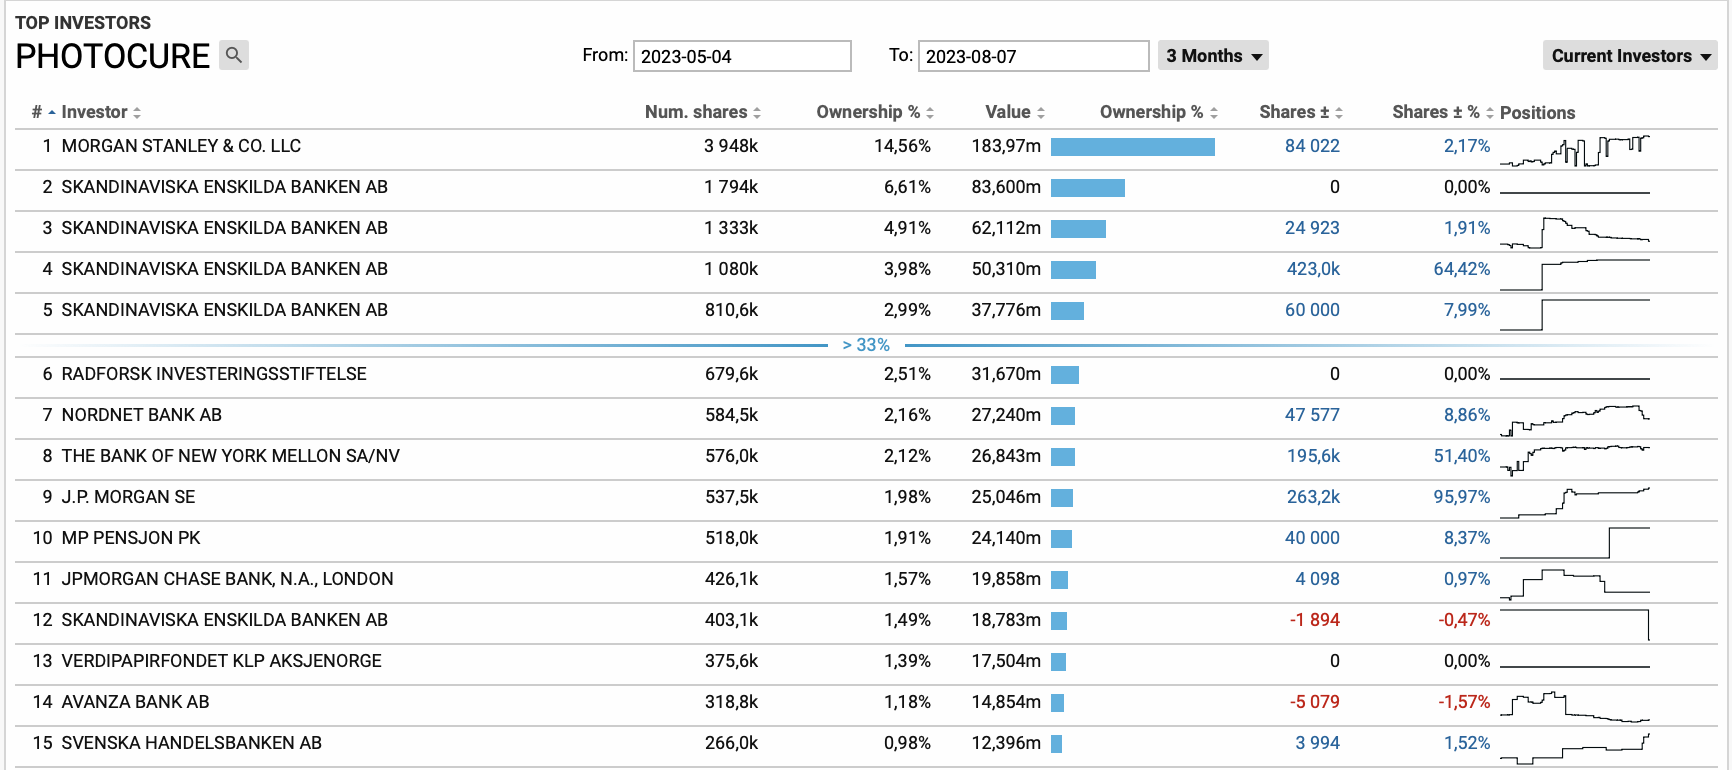Select NORDNET BANK AB investor name
Image resolution: width=1732 pixels, height=770 pixels.
(x=141, y=415)
